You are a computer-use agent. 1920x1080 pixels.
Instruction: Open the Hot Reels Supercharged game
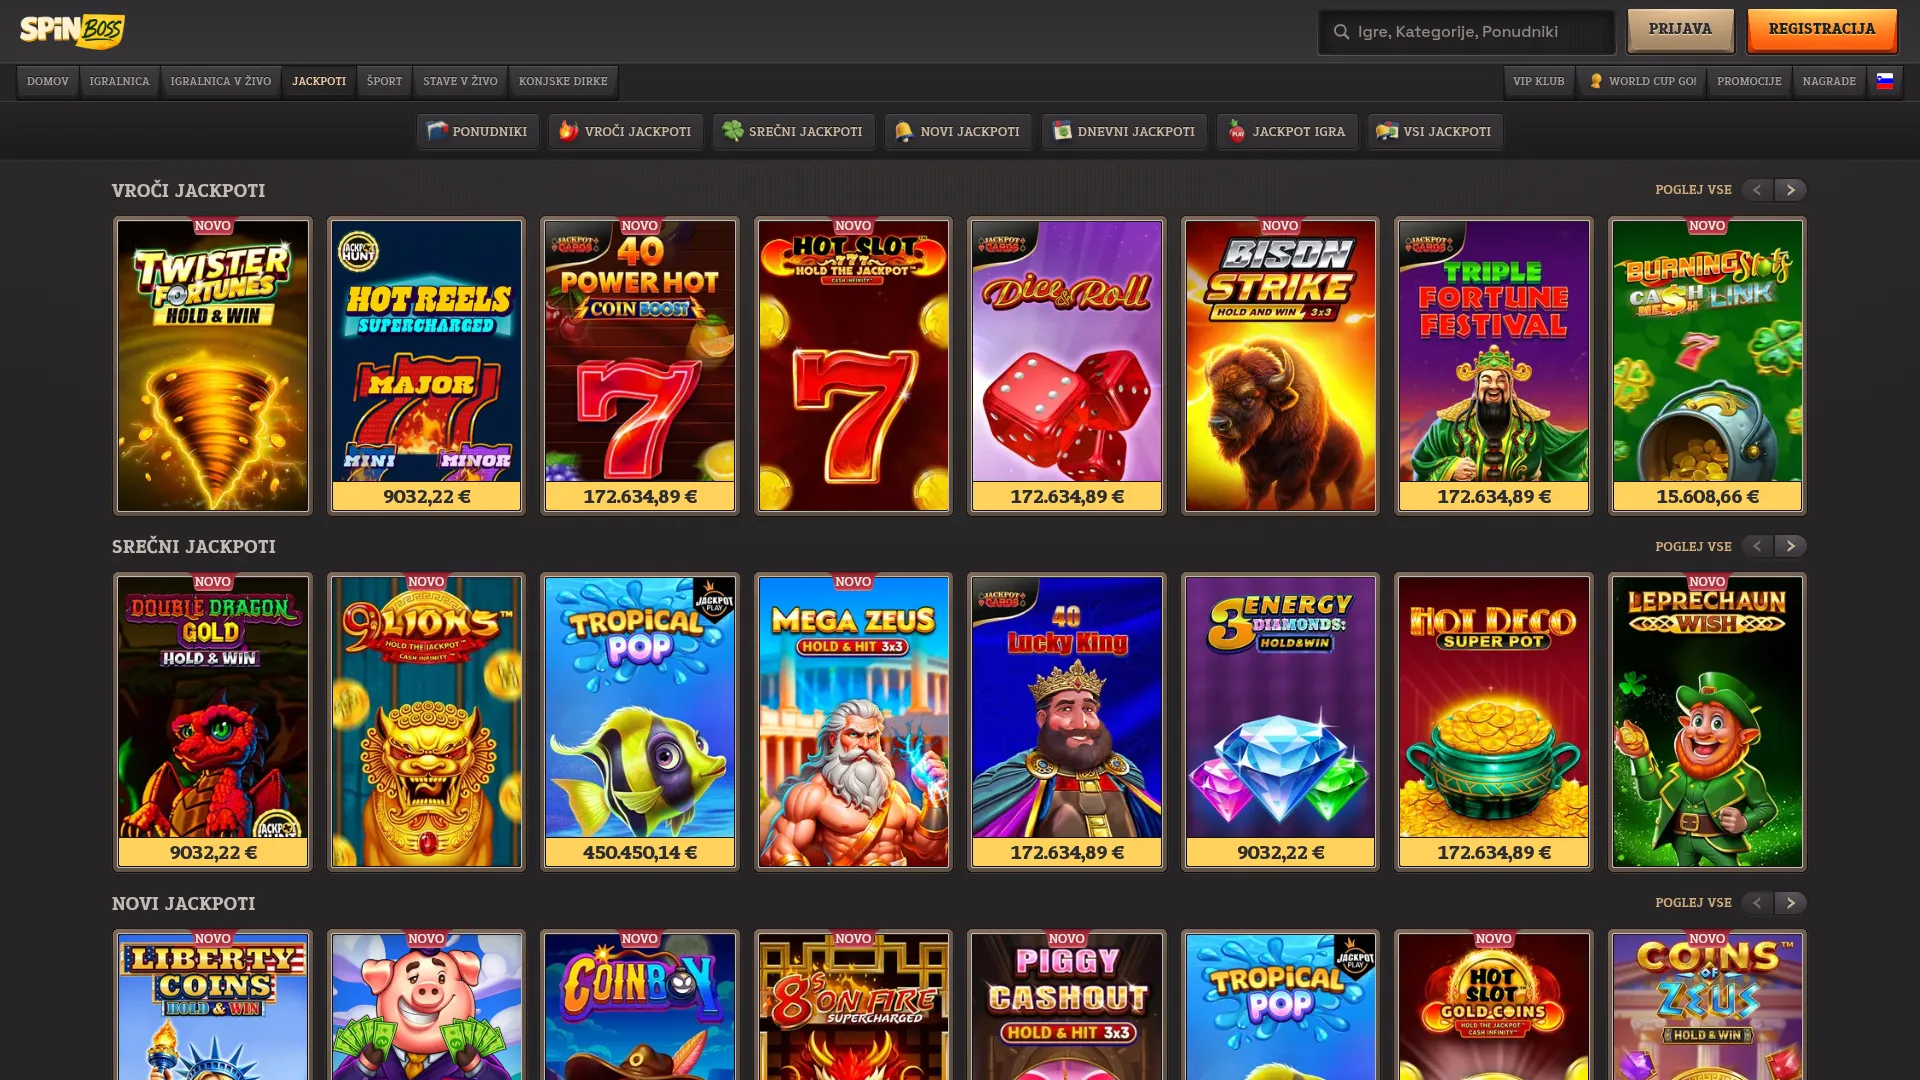point(426,366)
